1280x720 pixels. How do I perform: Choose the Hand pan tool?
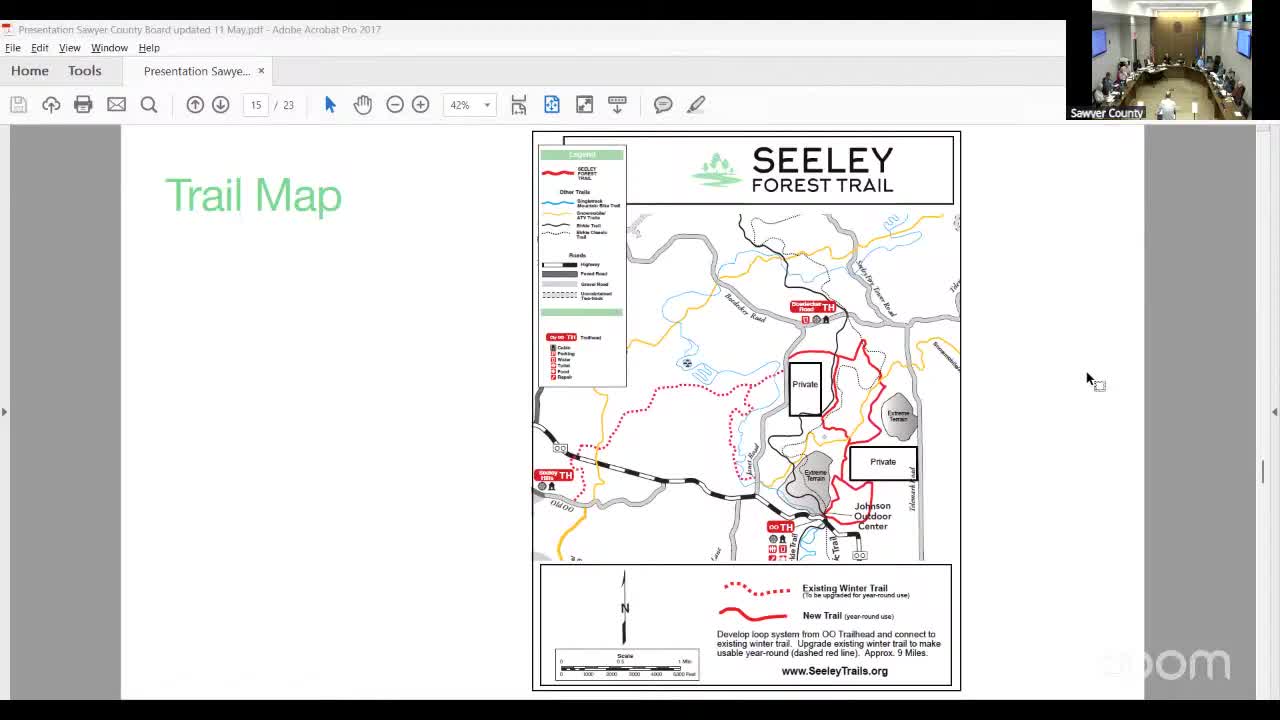click(x=362, y=105)
